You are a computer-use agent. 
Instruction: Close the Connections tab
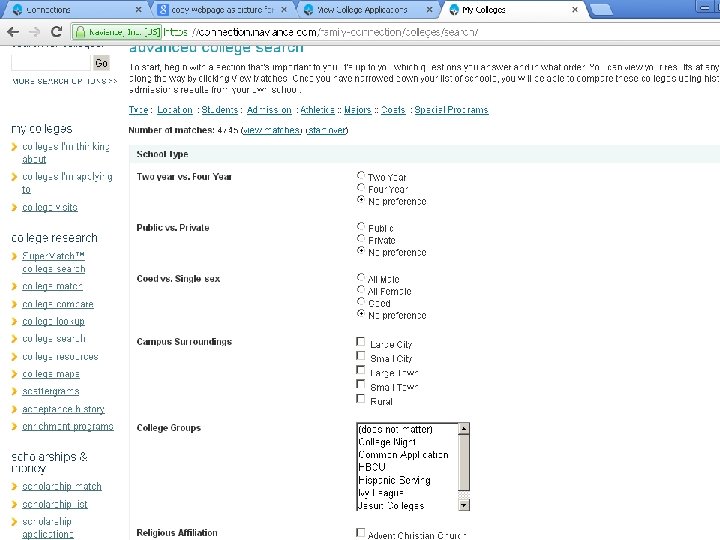click(139, 10)
